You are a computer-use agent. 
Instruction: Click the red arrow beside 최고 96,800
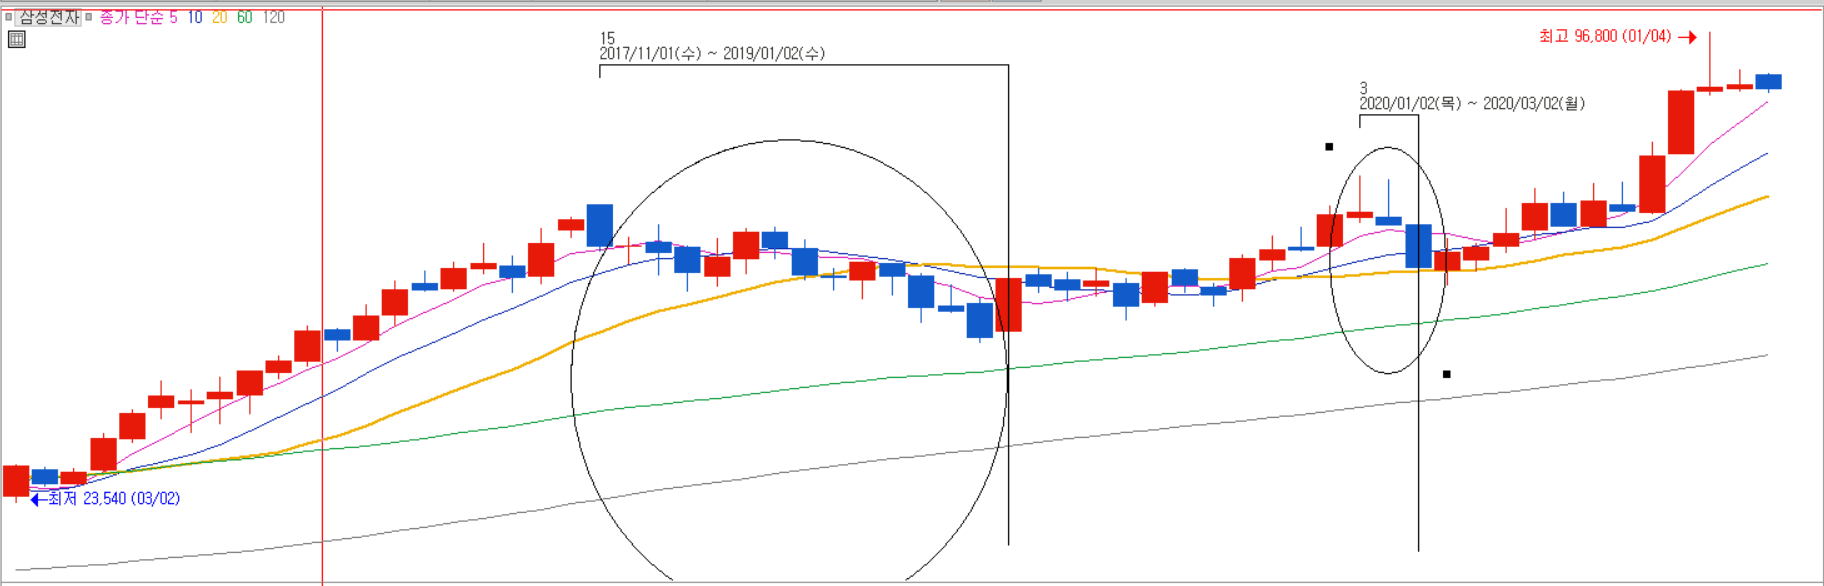tap(1687, 37)
